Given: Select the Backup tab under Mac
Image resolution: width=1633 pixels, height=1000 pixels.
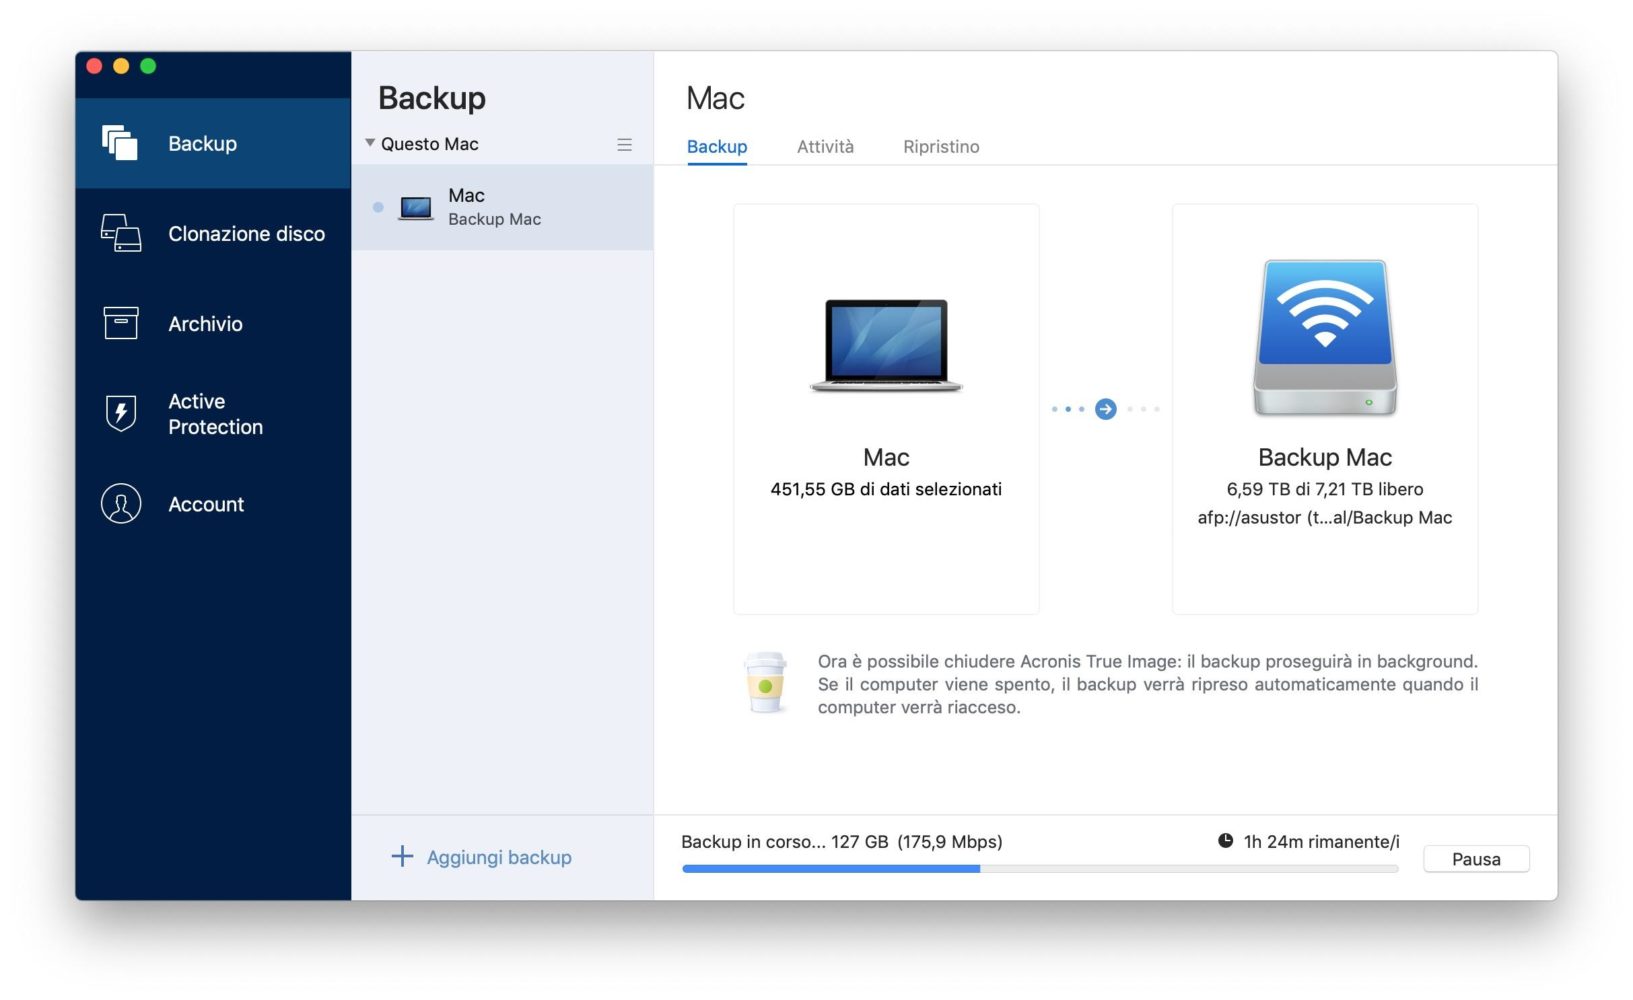Looking at the screenshot, I should tap(717, 147).
